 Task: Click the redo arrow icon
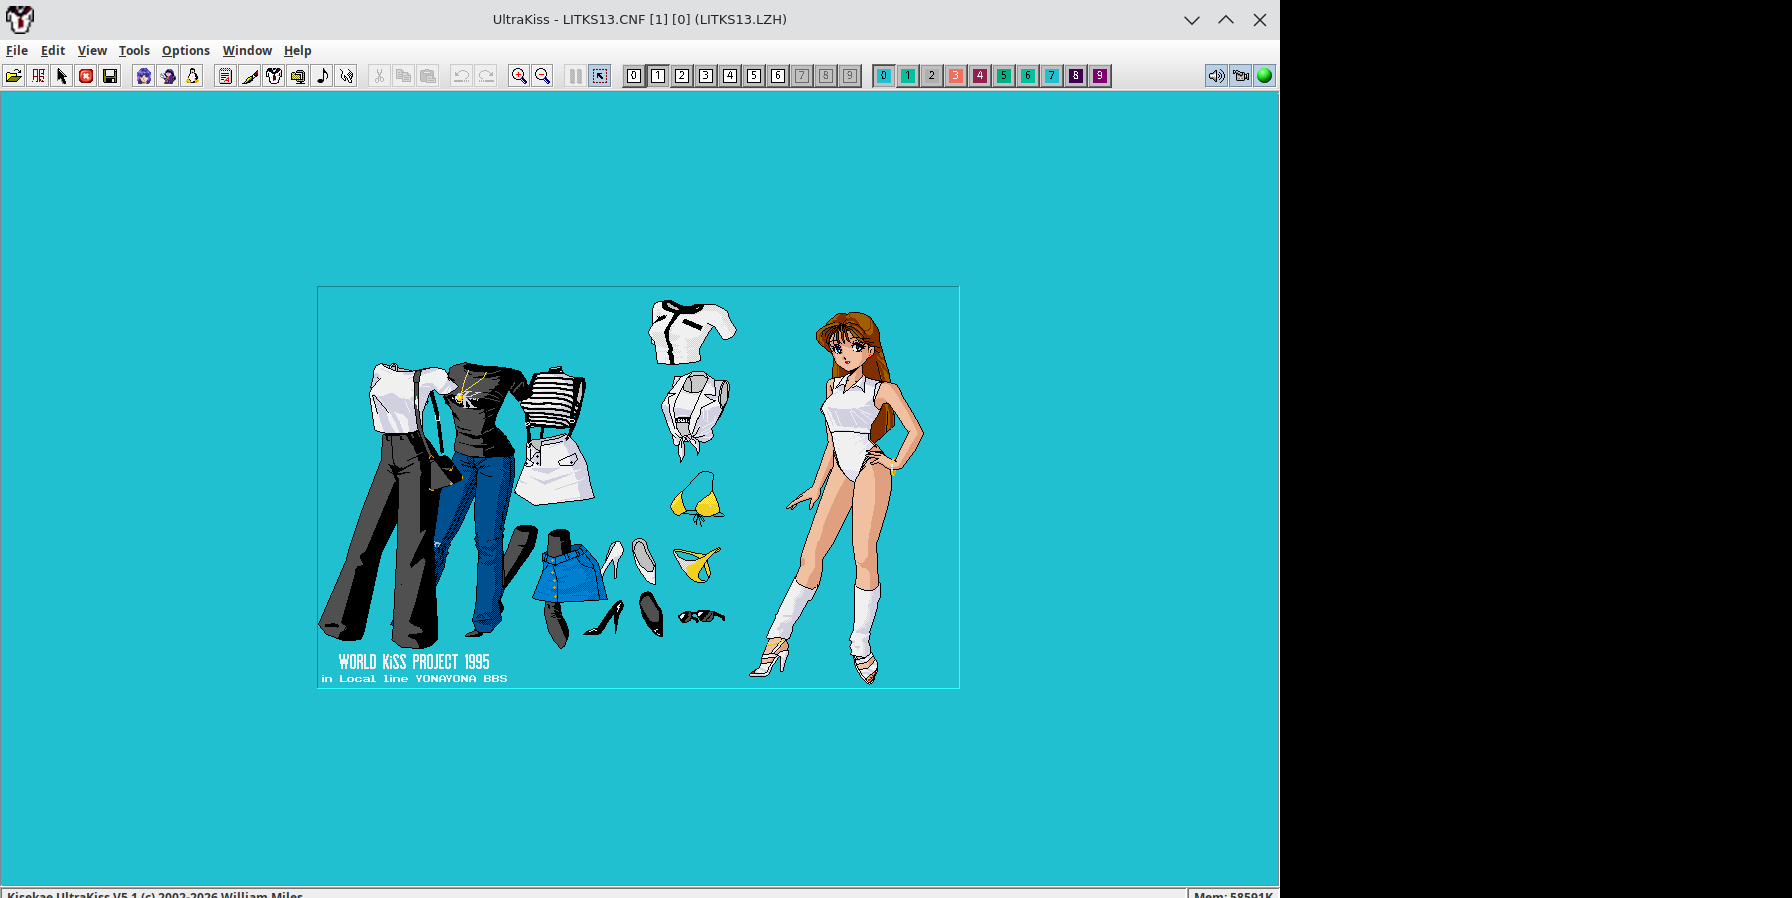click(x=486, y=76)
